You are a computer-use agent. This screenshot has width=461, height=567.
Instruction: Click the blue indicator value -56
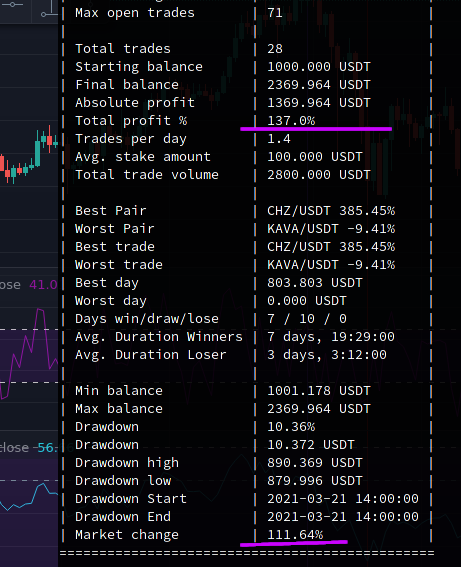click(46, 448)
